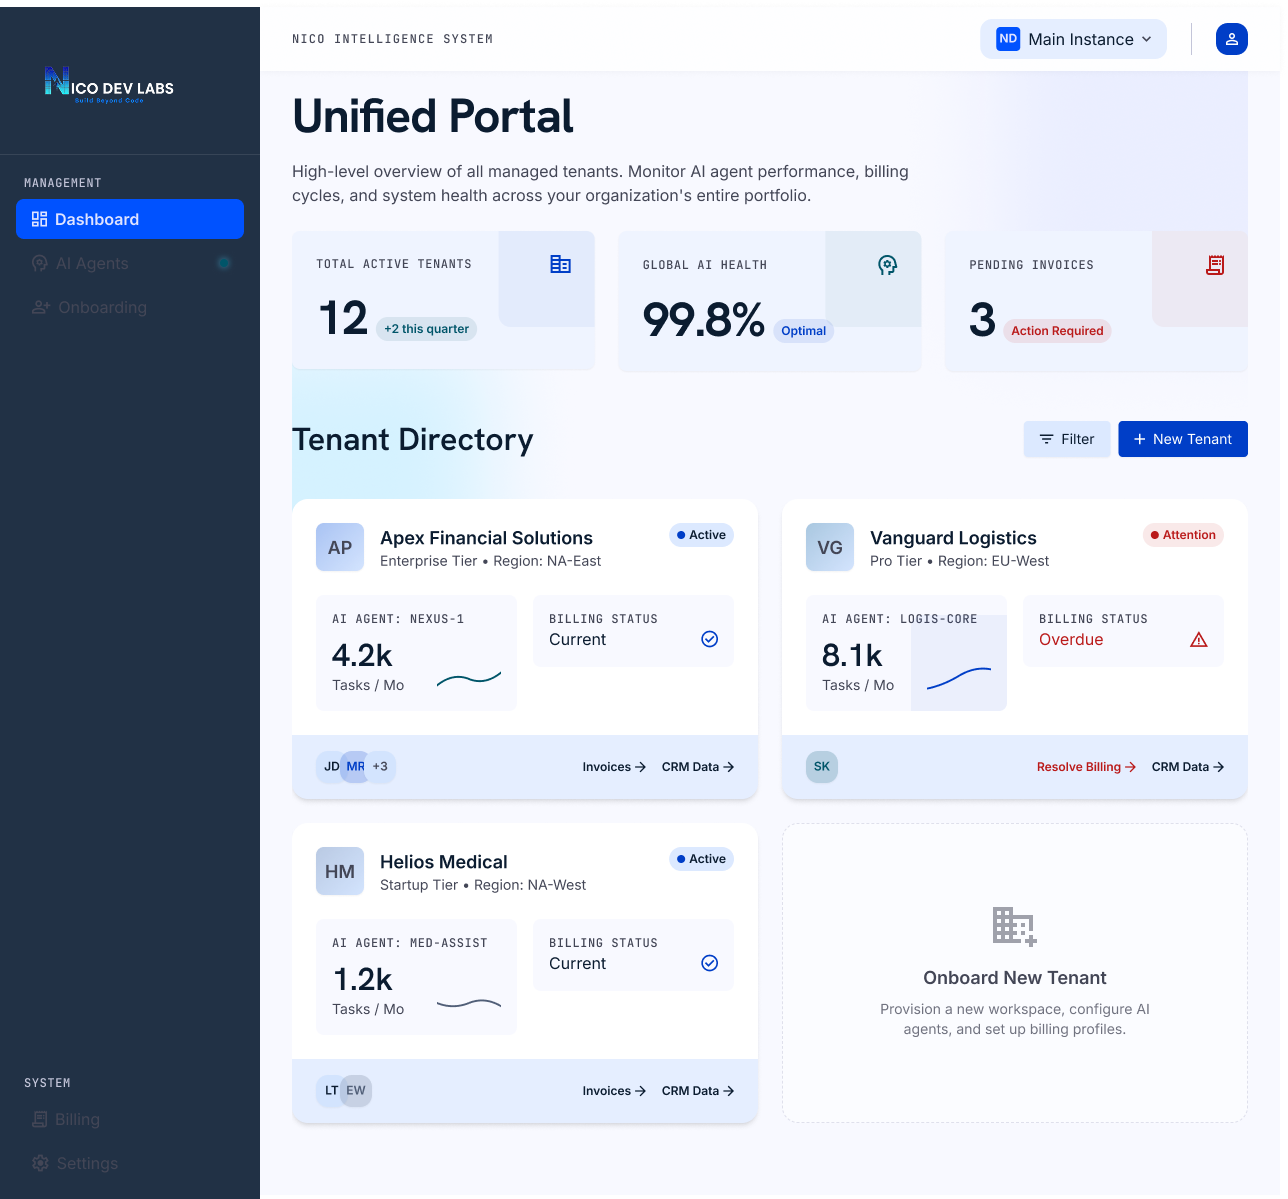1288x1199 pixels.
Task: Click the SK user avatar
Action: coord(822,767)
